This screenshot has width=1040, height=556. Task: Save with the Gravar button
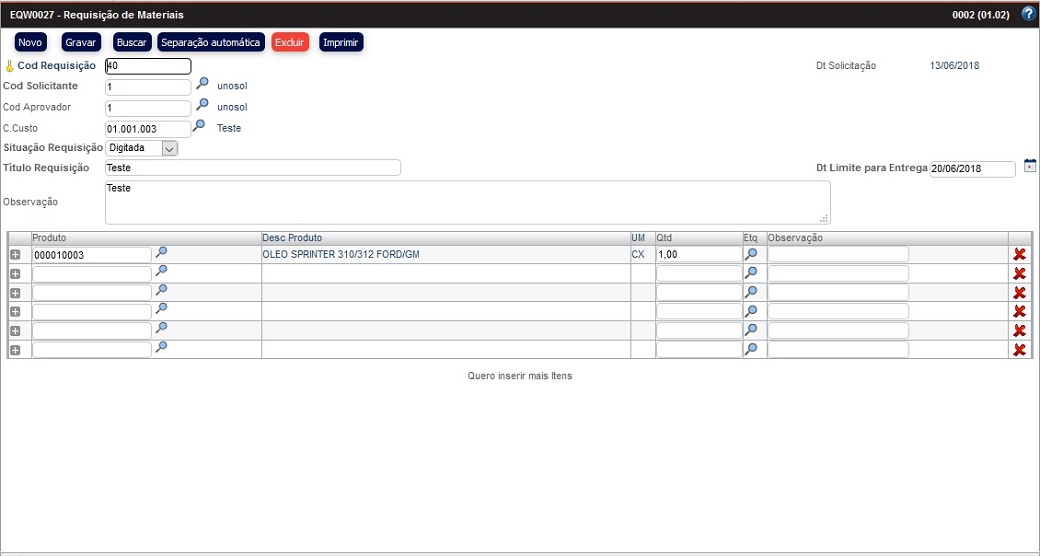click(81, 42)
